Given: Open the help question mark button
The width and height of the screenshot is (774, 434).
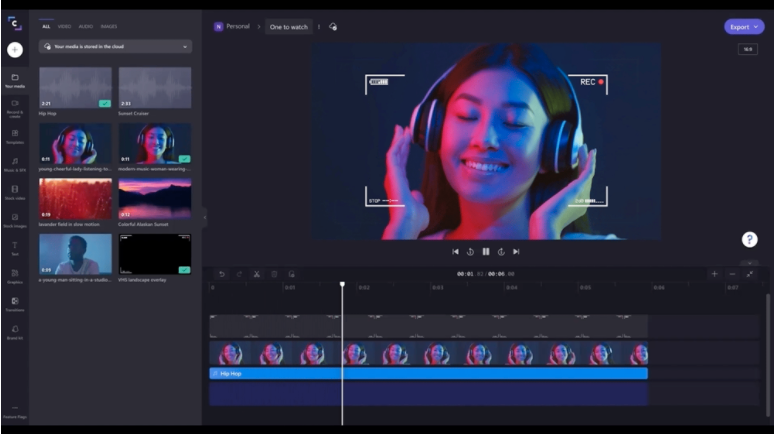Looking at the screenshot, I should coord(749,239).
